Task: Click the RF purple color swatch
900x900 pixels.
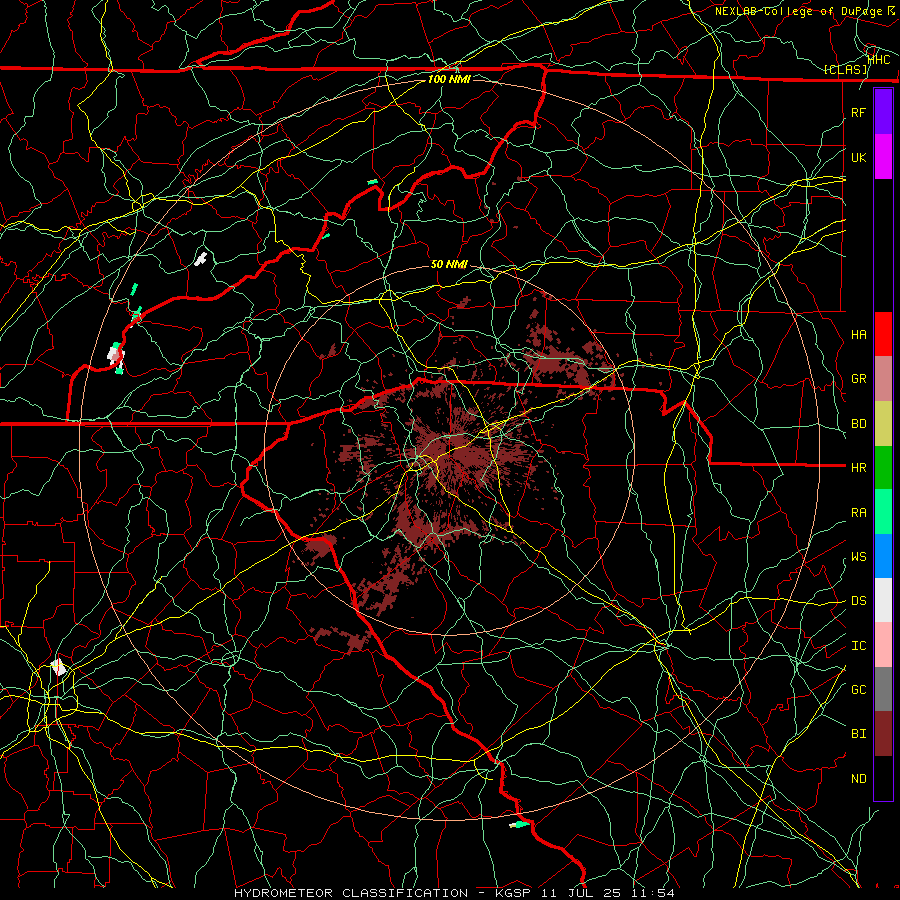Action: point(883,112)
